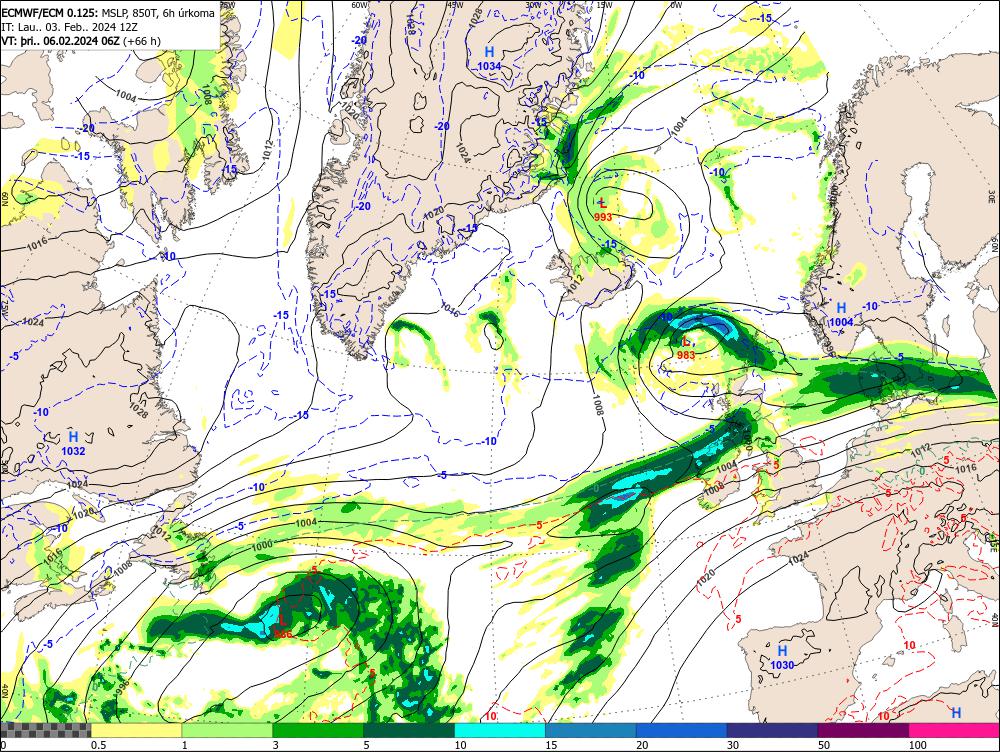Click the 1008 isobar label south of Iceland
The height and width of the screenshot is (752, 1000).
[597, 405]
